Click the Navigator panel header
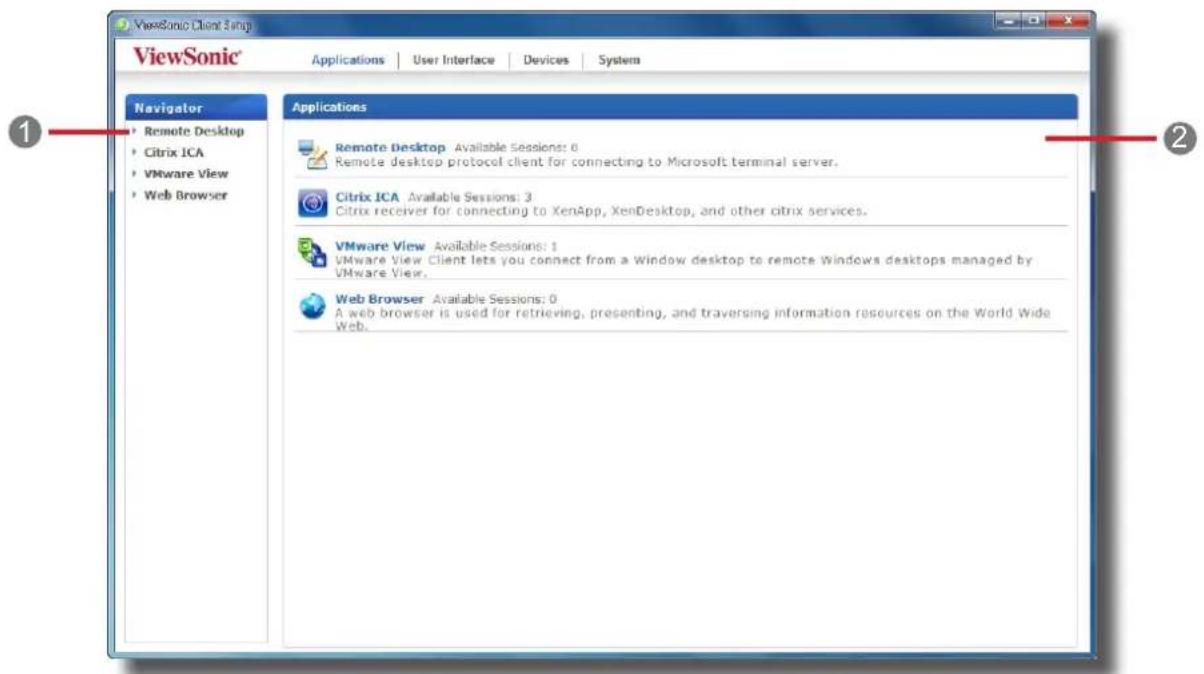This screenshot has width=1204, height=674. 196,107
